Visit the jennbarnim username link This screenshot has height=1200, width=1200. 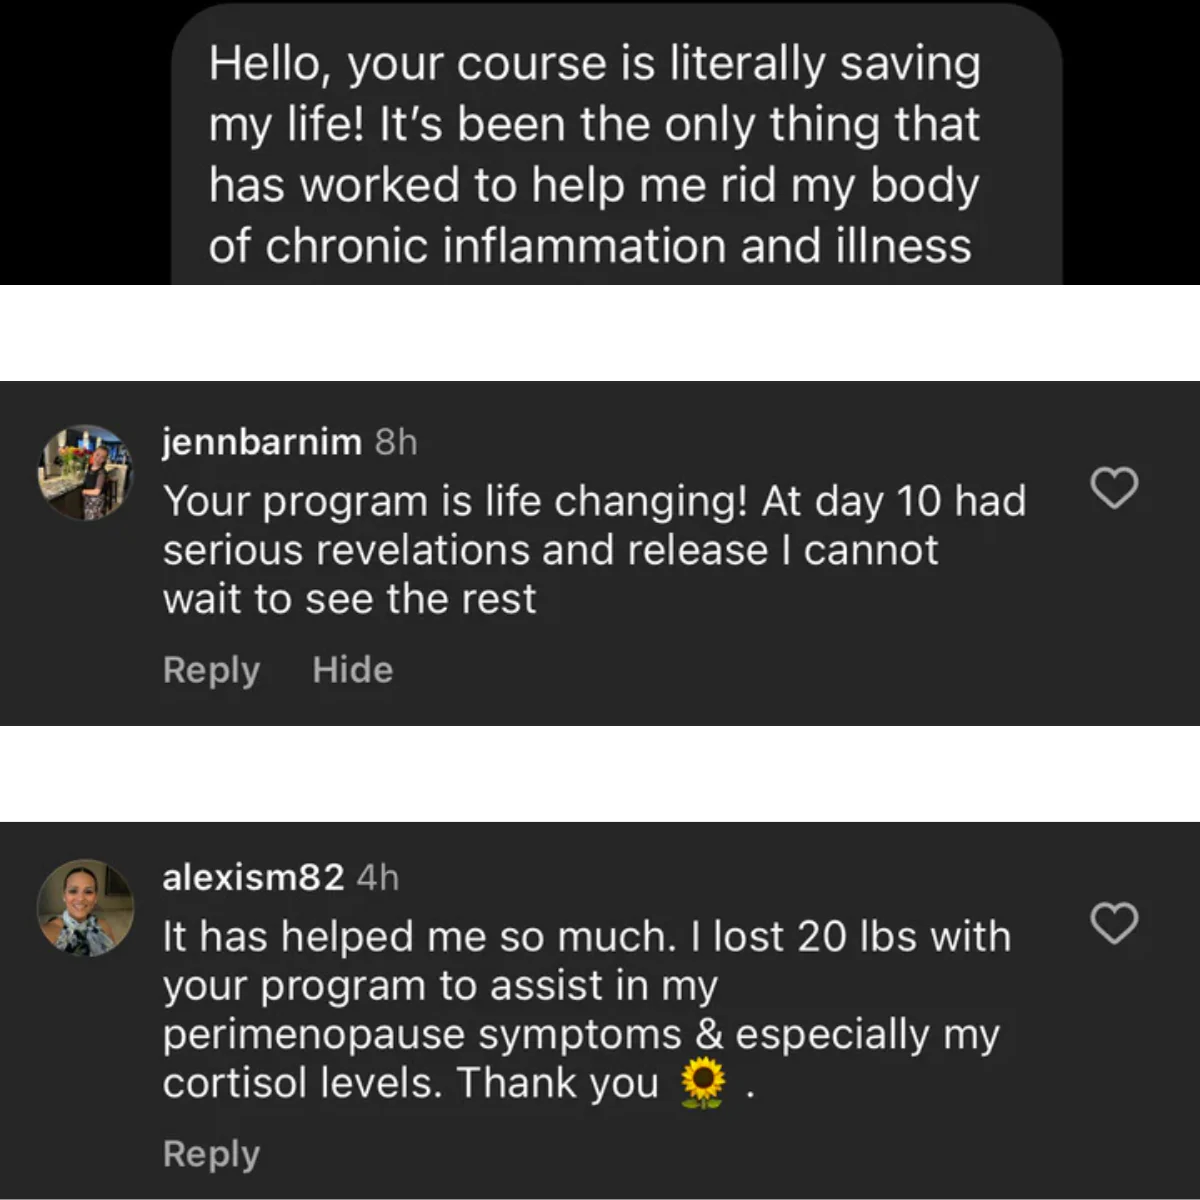click(x=262, y=441)
